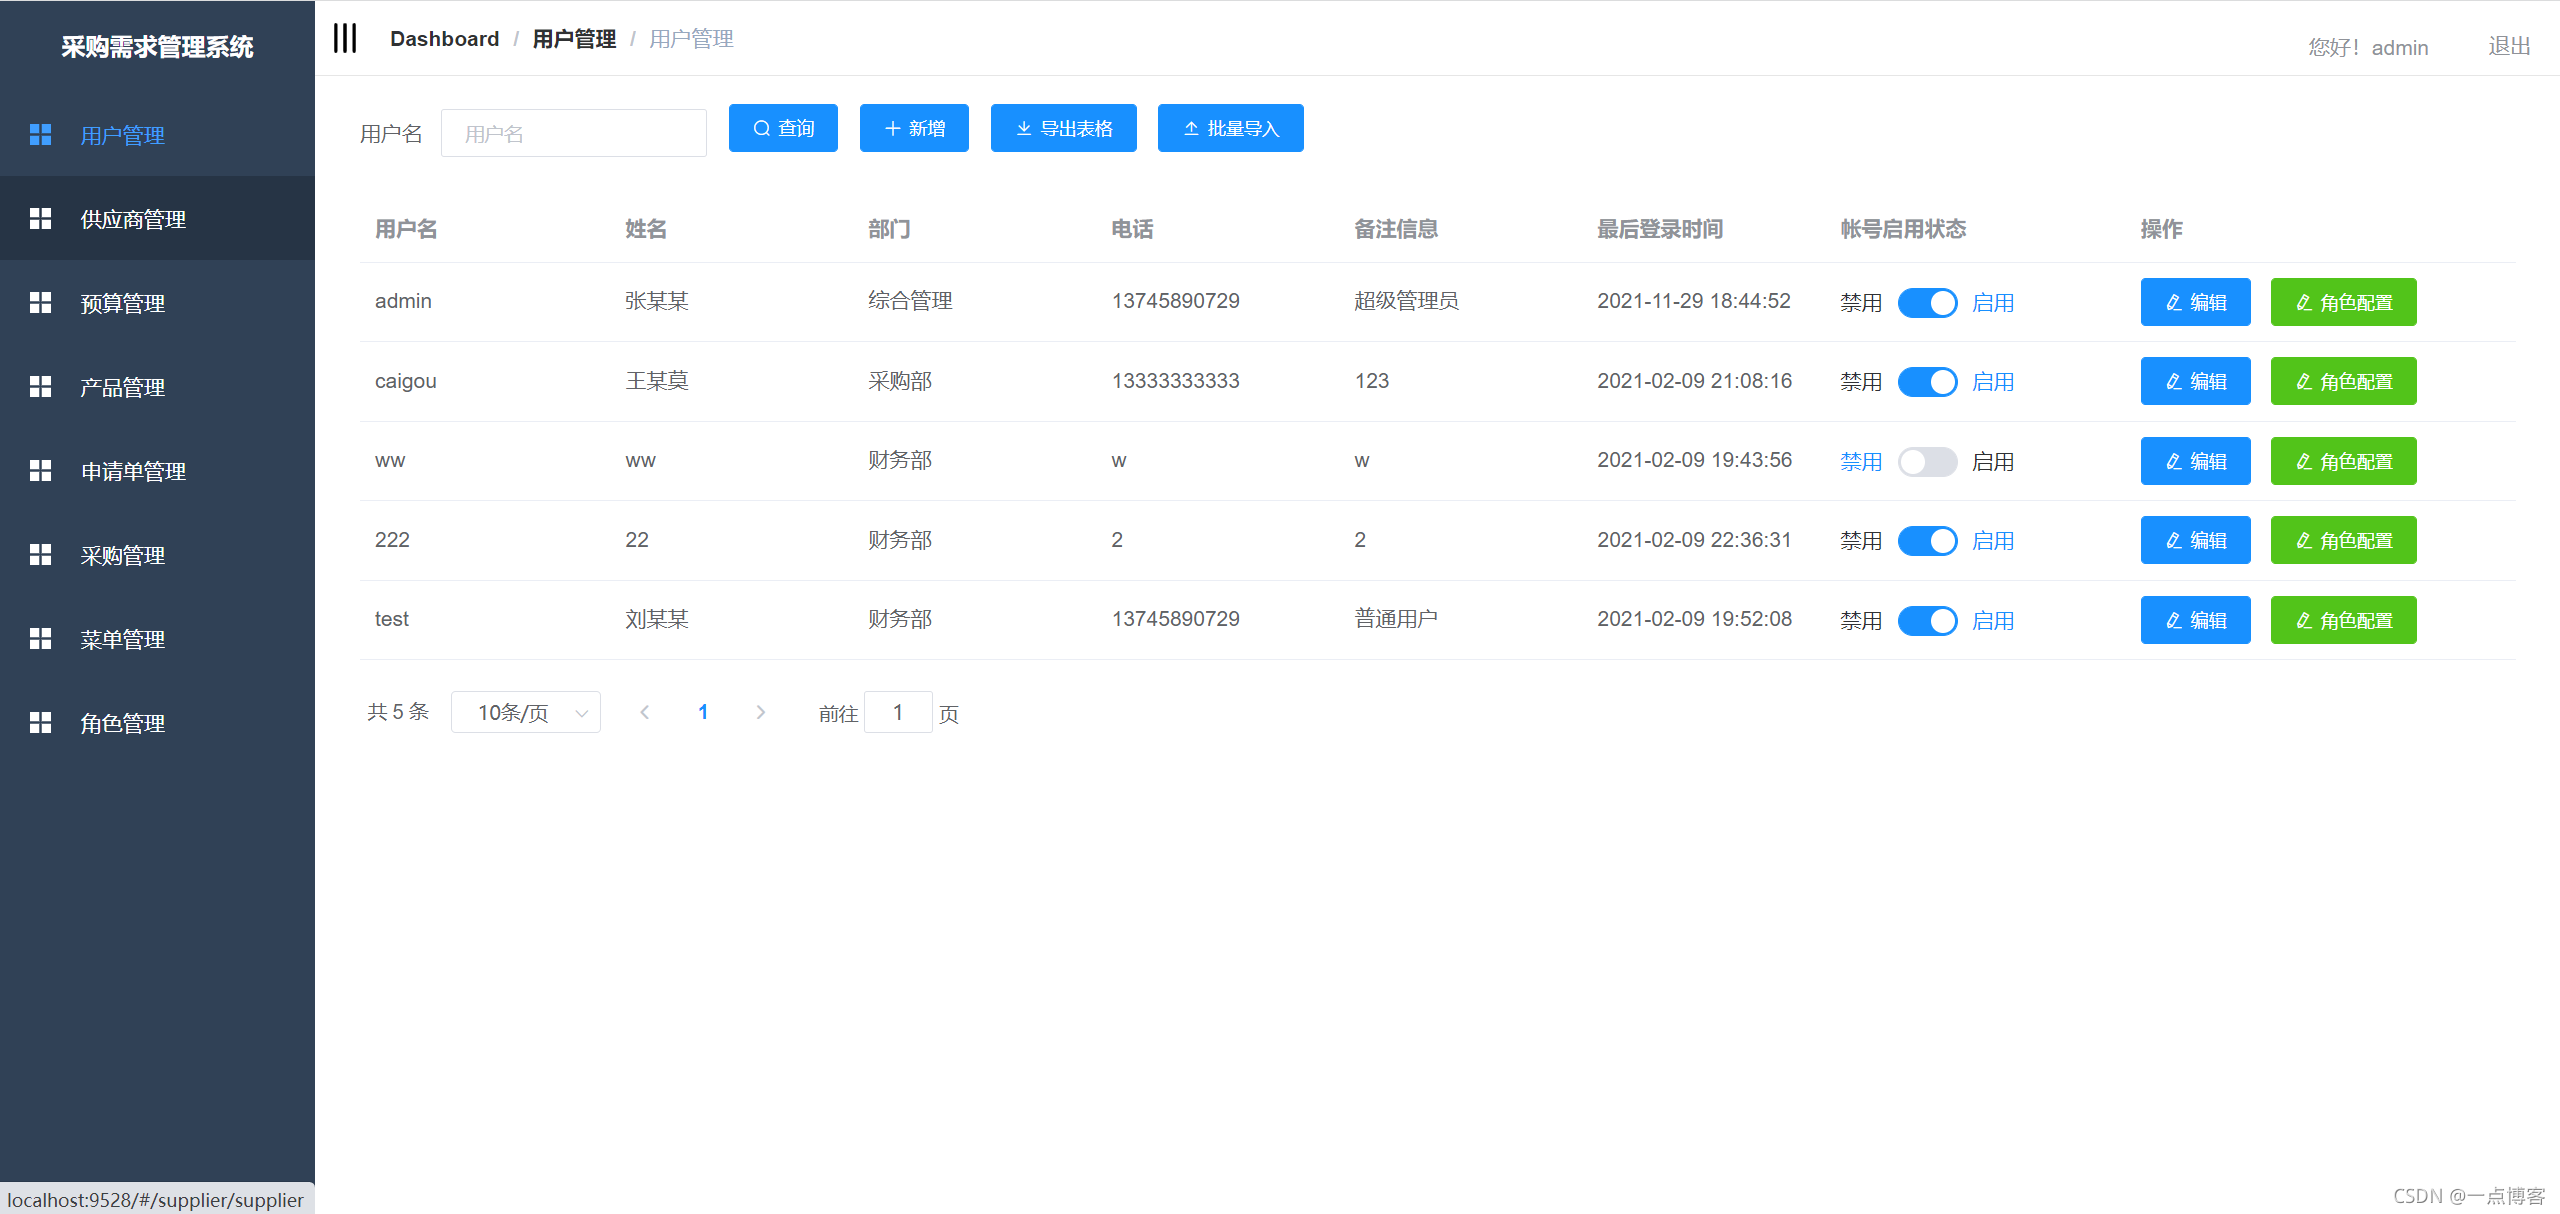Open 产品管理 in sidebar
The width and height of the screenshot is (2560, 1214).
pyautogui.click(x=157, y=387)
